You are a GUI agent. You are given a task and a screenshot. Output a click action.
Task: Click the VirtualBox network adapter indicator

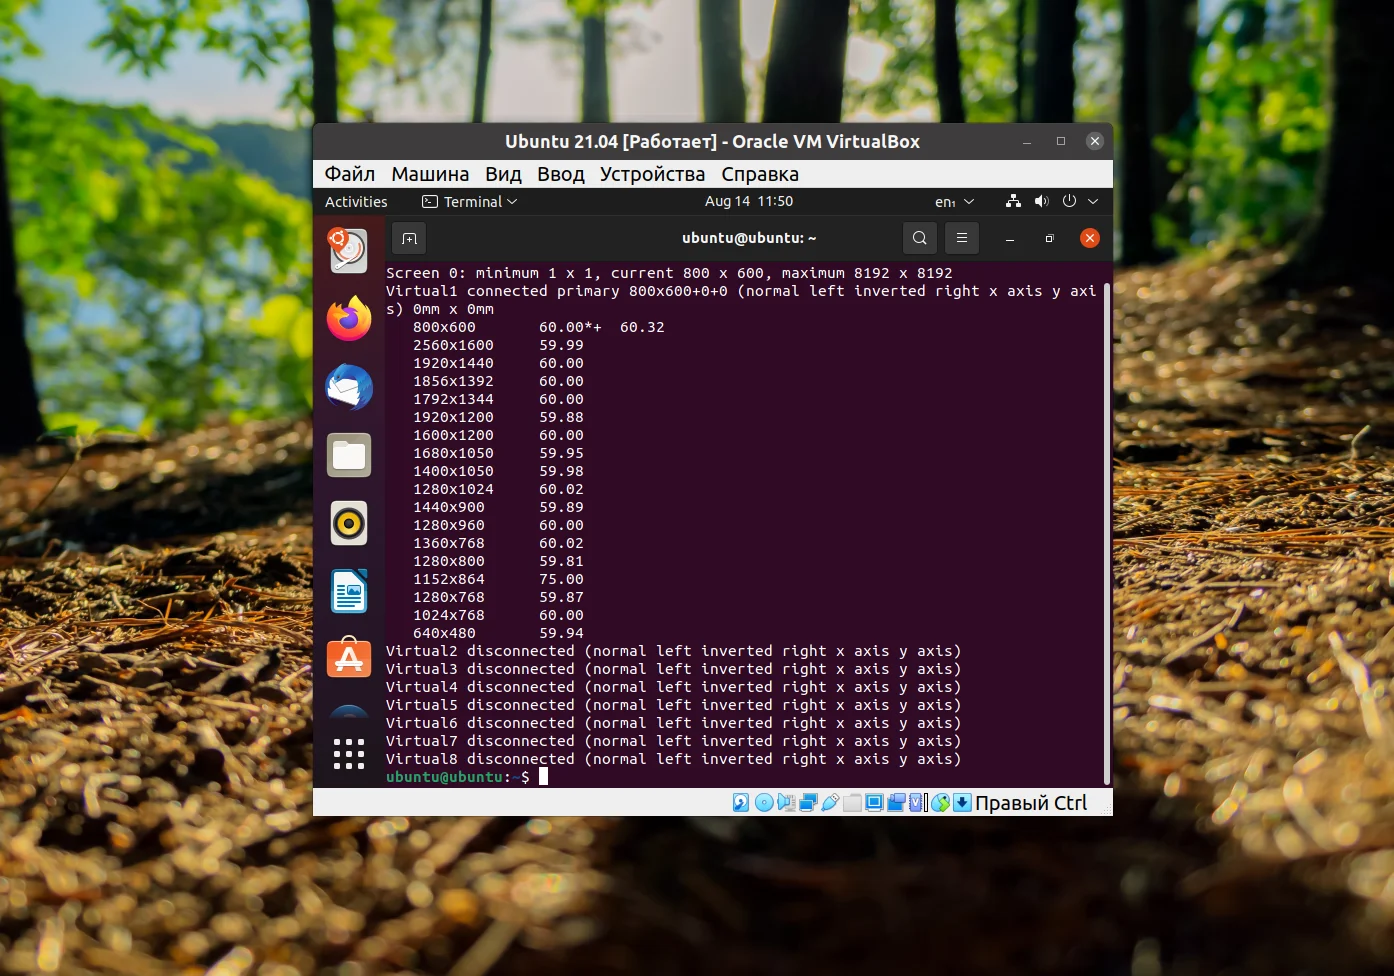[808, 802]
